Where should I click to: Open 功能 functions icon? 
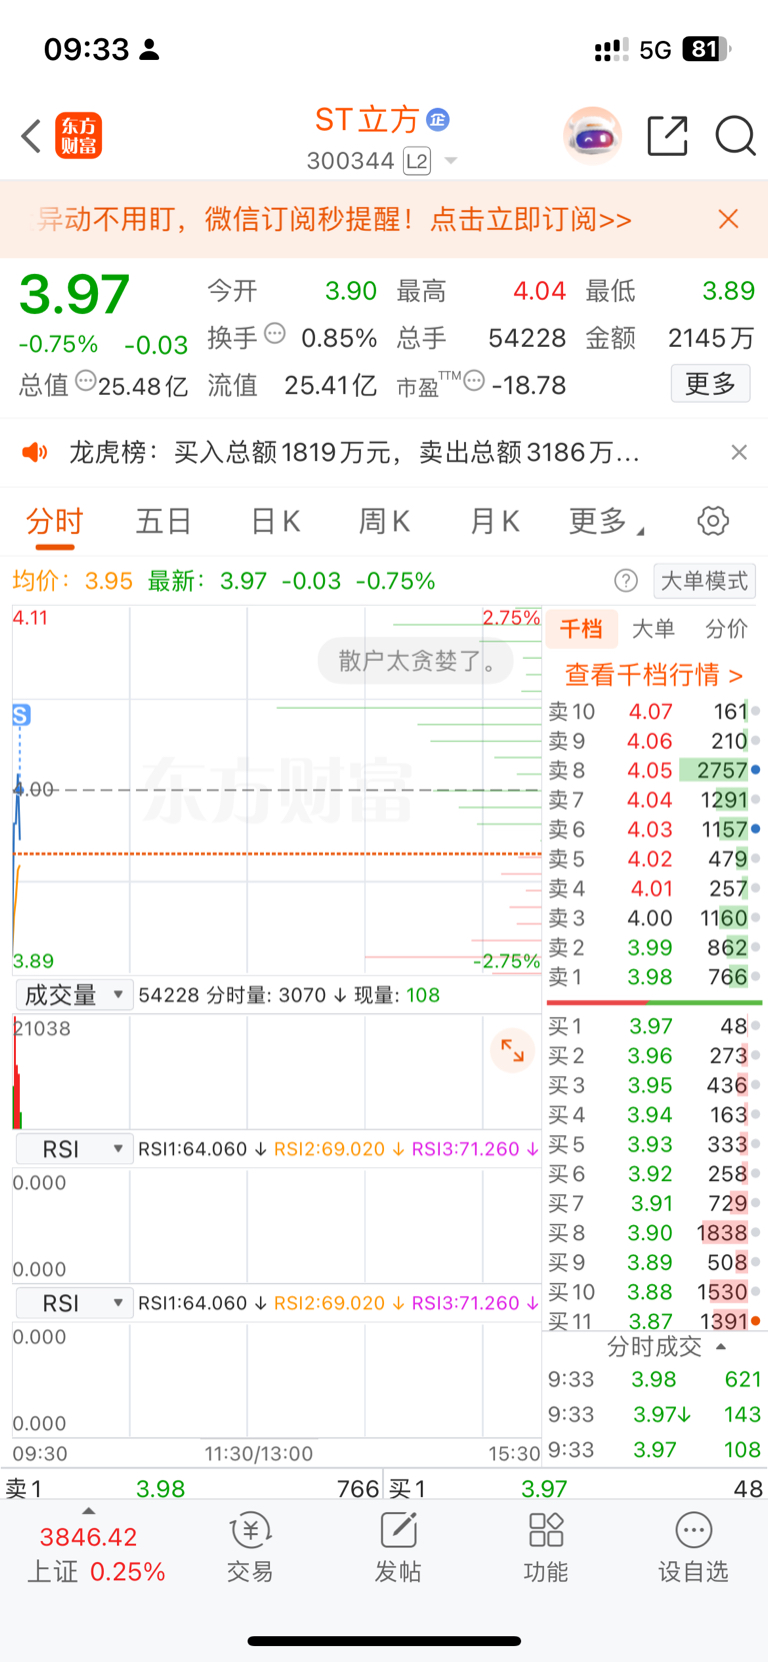[546, 1546]
